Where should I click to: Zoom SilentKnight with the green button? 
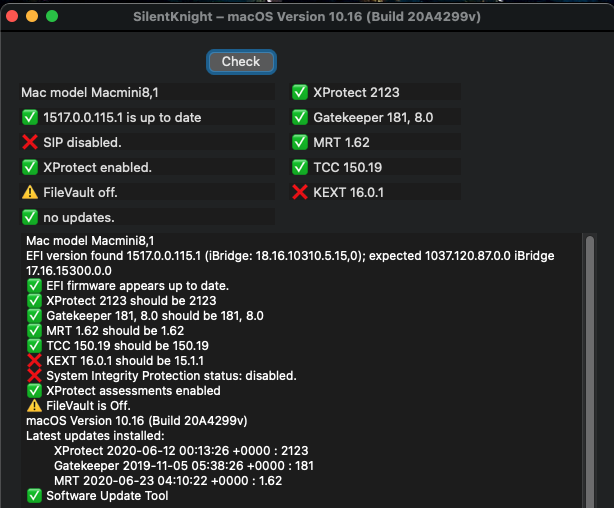click(52, 16)
